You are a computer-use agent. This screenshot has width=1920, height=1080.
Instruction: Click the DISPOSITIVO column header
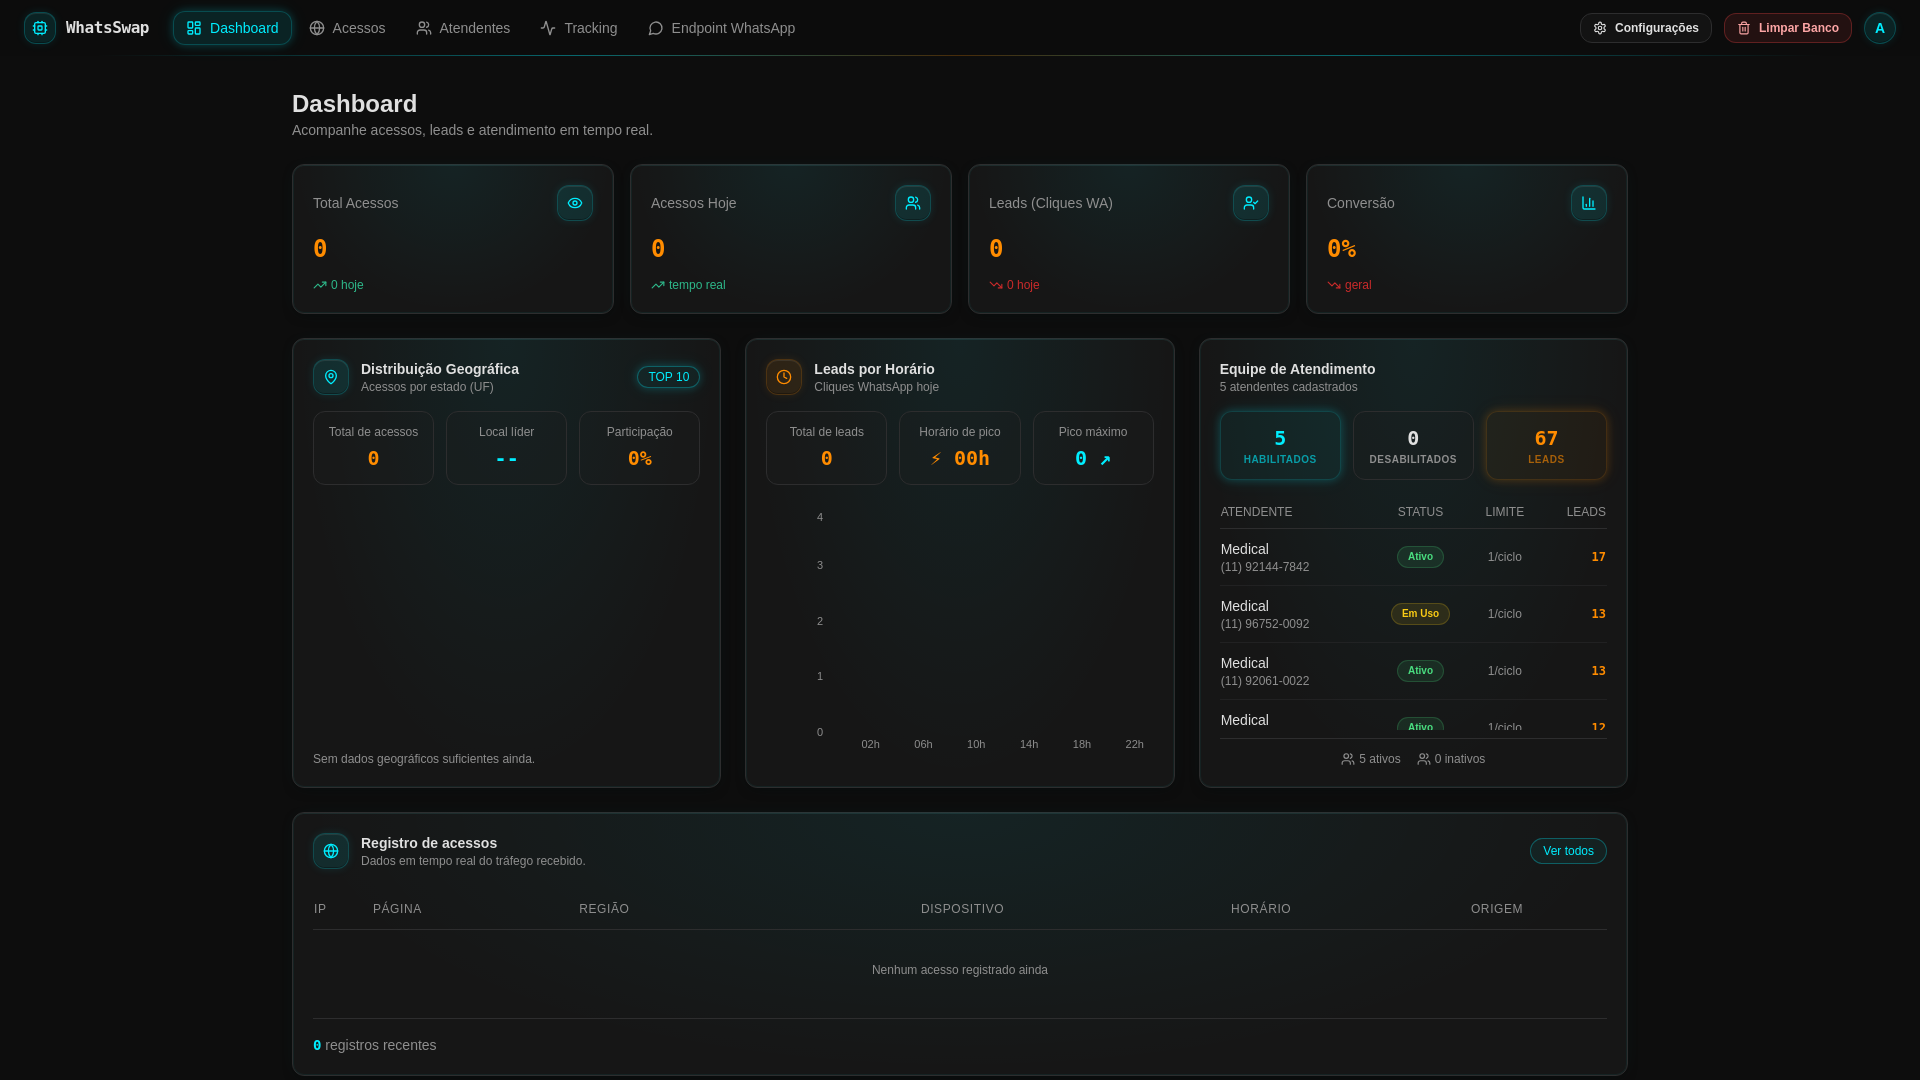click(x=962, y=909)
